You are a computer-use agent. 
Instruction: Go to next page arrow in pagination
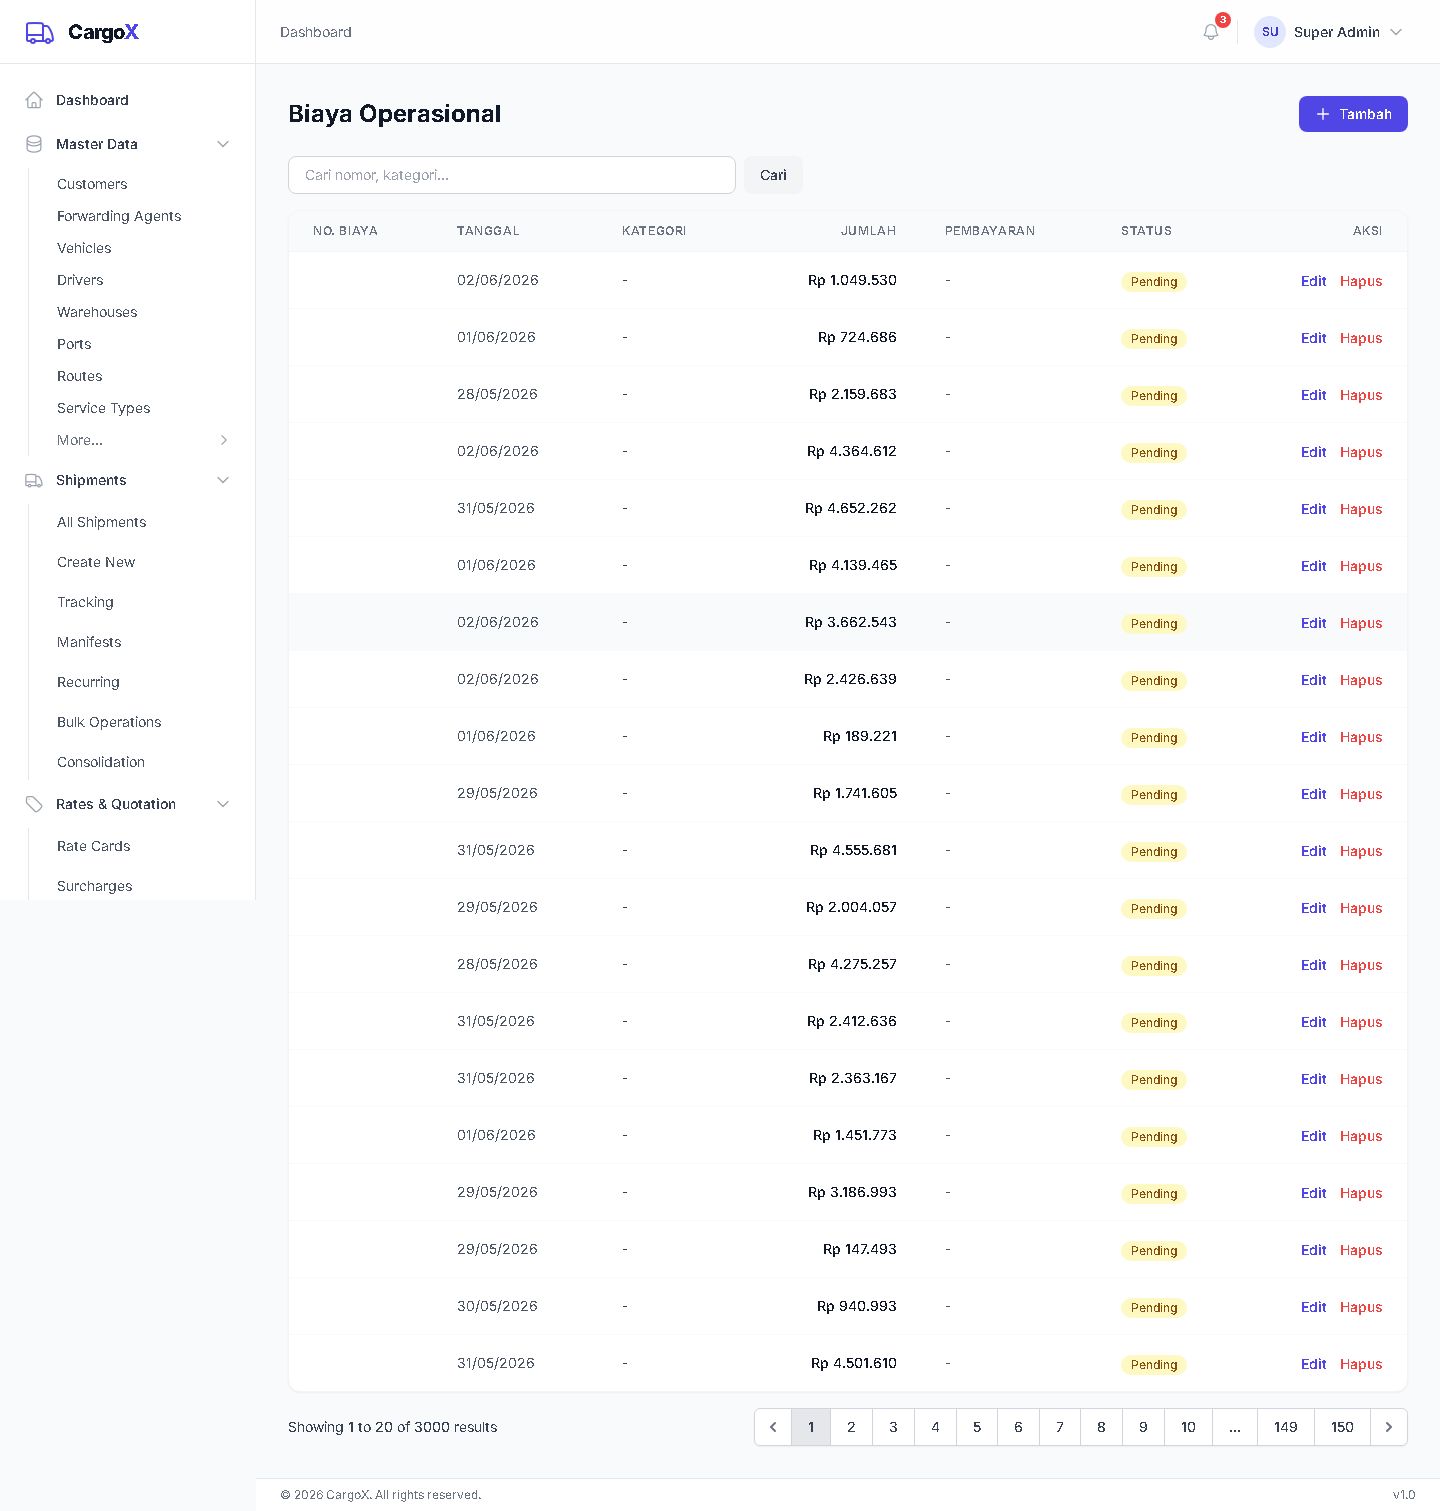(x=1389, y=1427)
